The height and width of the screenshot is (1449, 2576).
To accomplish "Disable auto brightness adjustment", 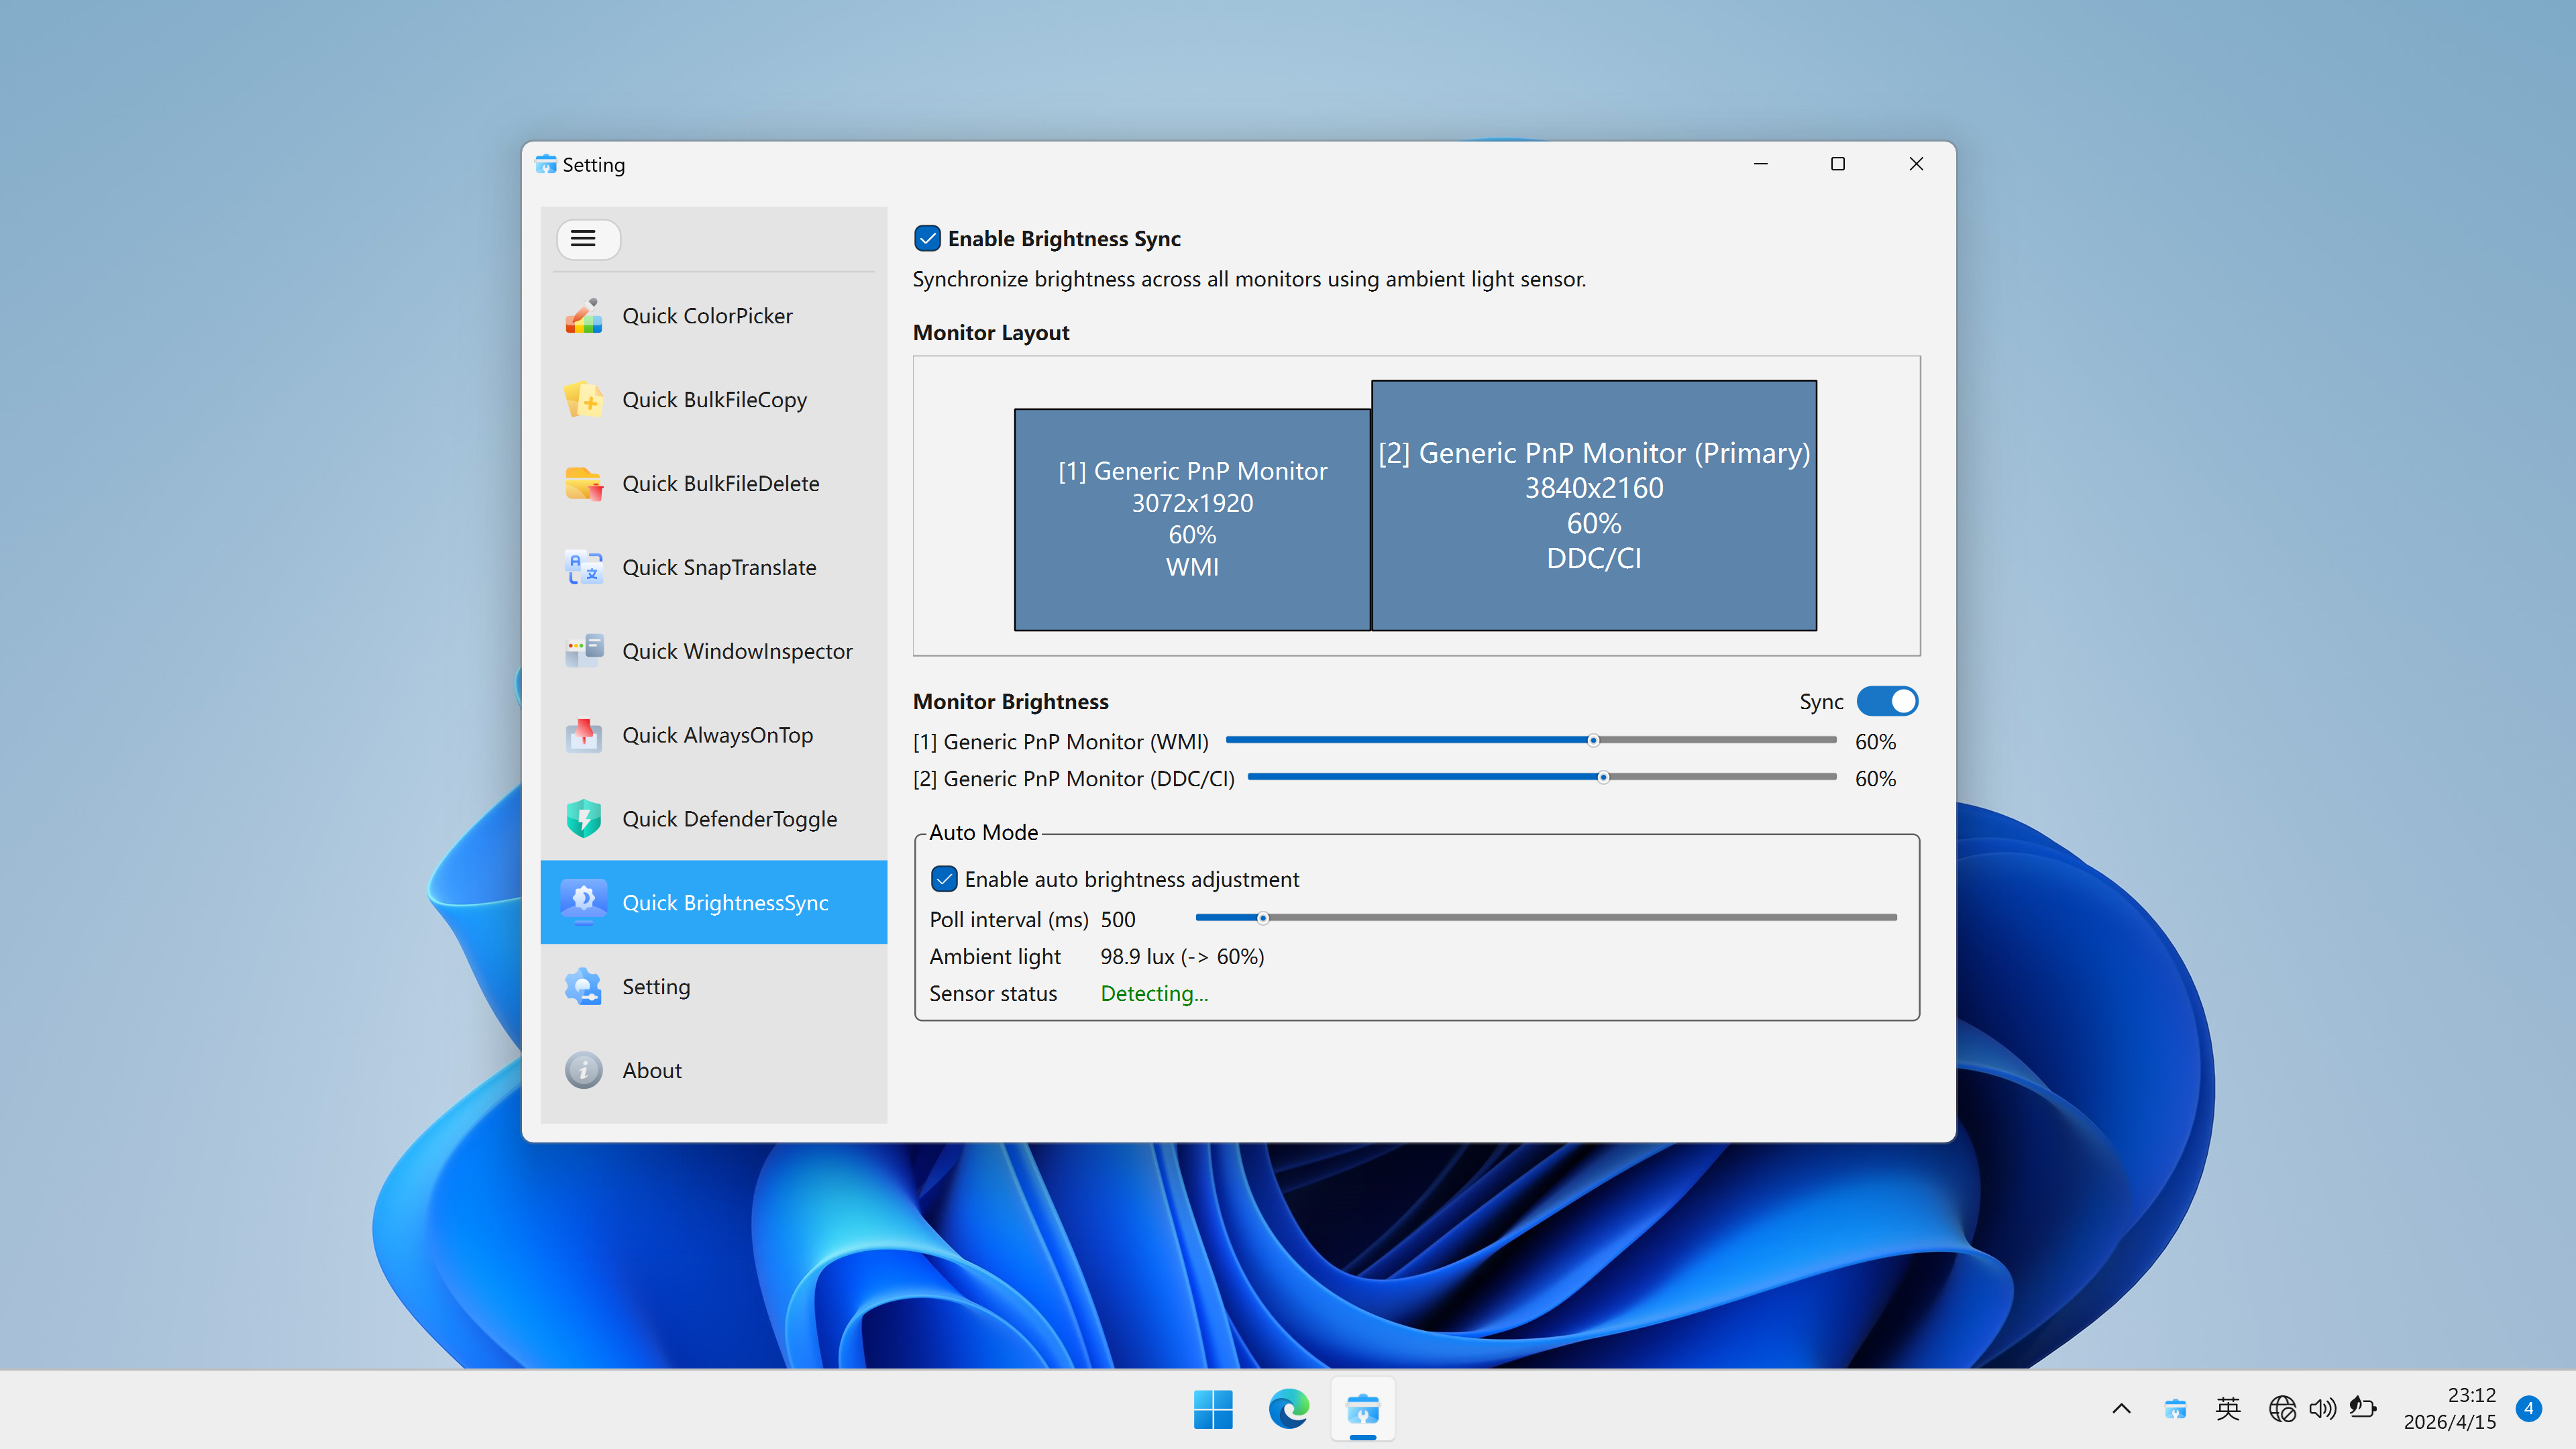I will pos(945,879).
